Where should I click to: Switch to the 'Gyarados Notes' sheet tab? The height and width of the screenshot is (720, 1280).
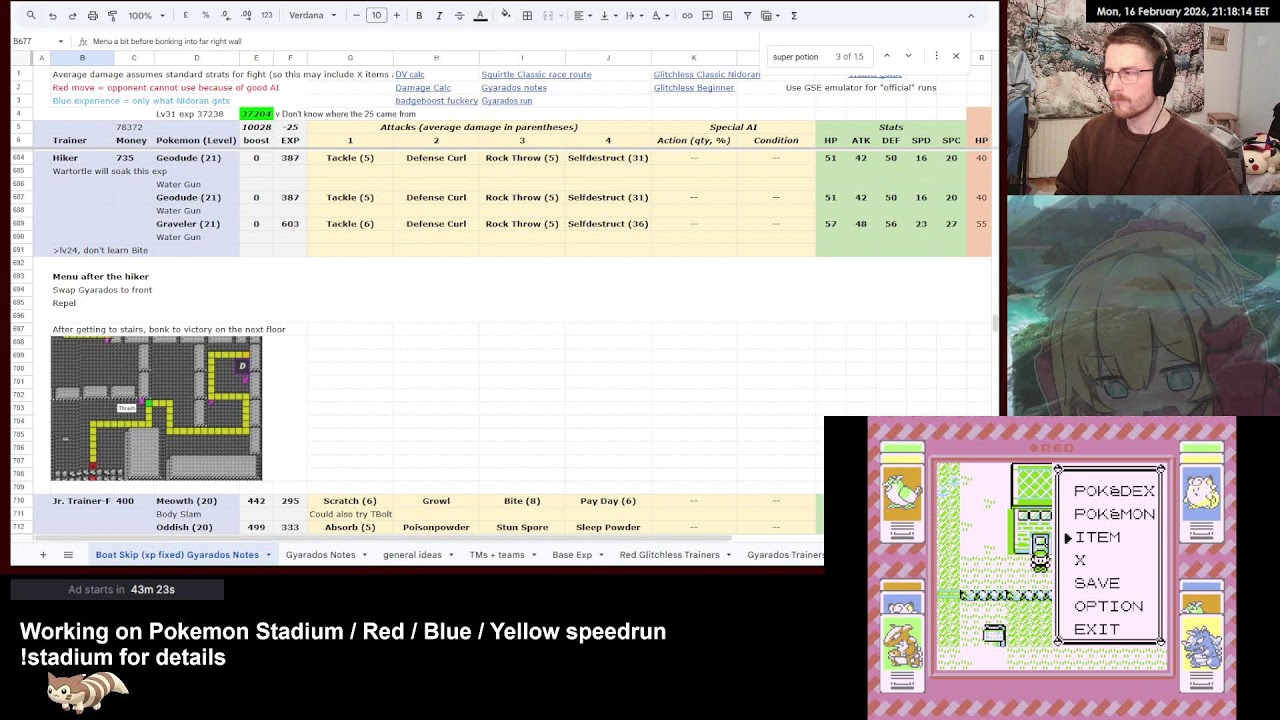(320, 555)
